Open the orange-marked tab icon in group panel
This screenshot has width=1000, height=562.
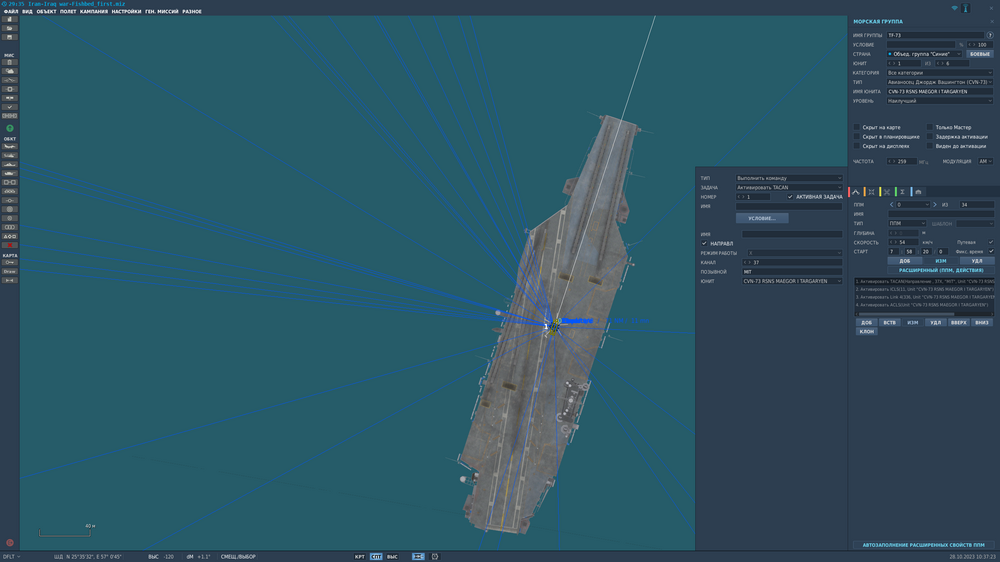pos(871,192)
